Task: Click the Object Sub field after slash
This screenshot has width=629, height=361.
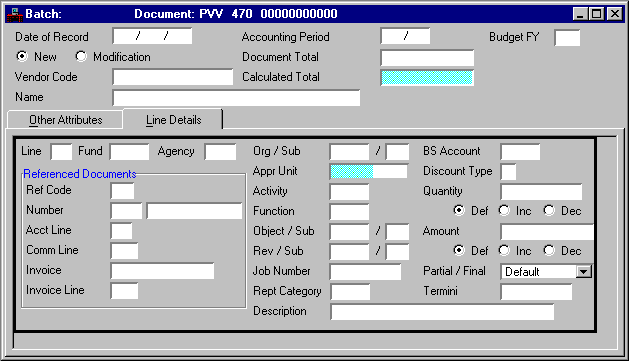Action: coord(398,232)
